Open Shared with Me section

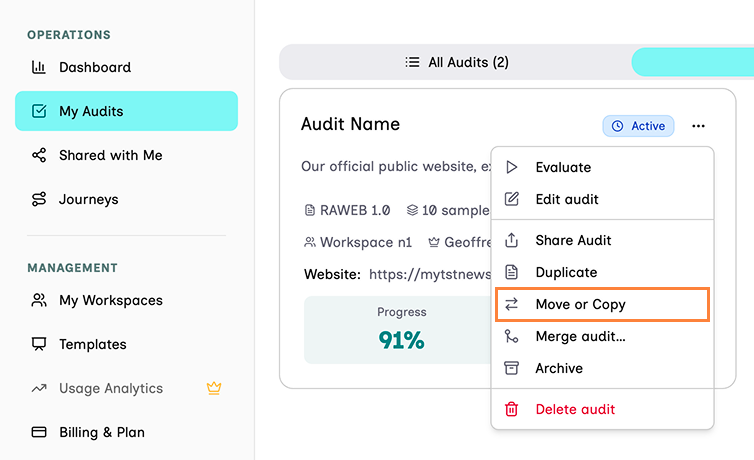click(126, 155)
